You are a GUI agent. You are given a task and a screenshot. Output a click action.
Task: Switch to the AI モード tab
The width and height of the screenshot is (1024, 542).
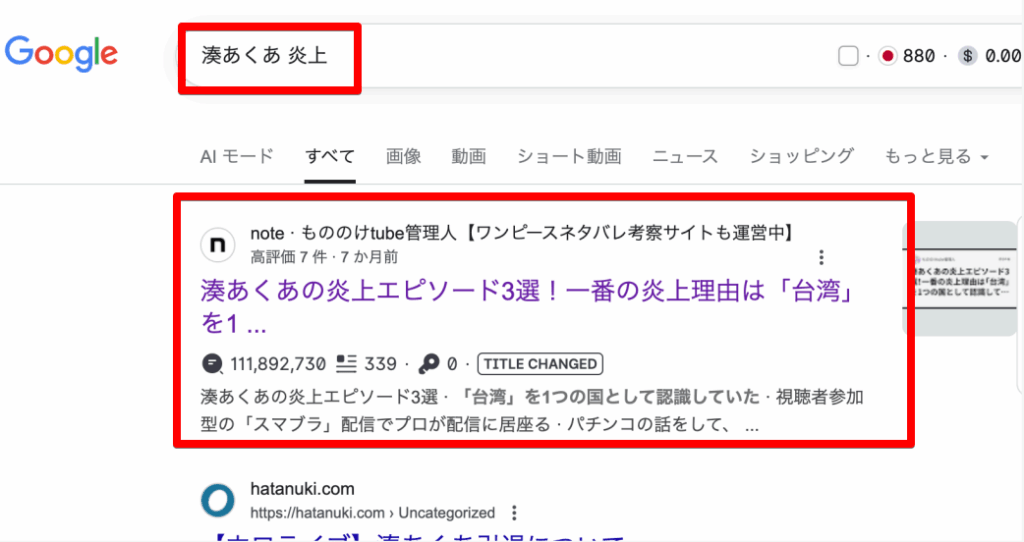tap(236, 156)
